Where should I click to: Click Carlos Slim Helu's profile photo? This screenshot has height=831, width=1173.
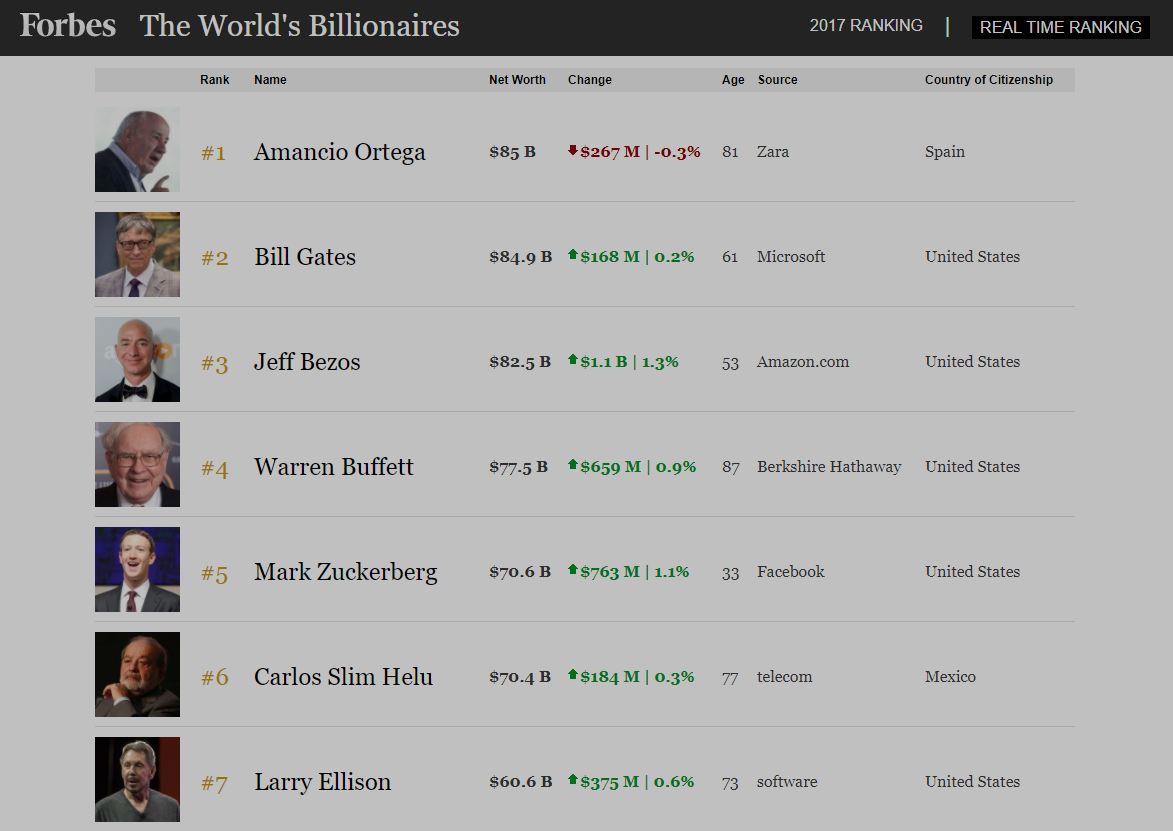click(x=137, y=674)
